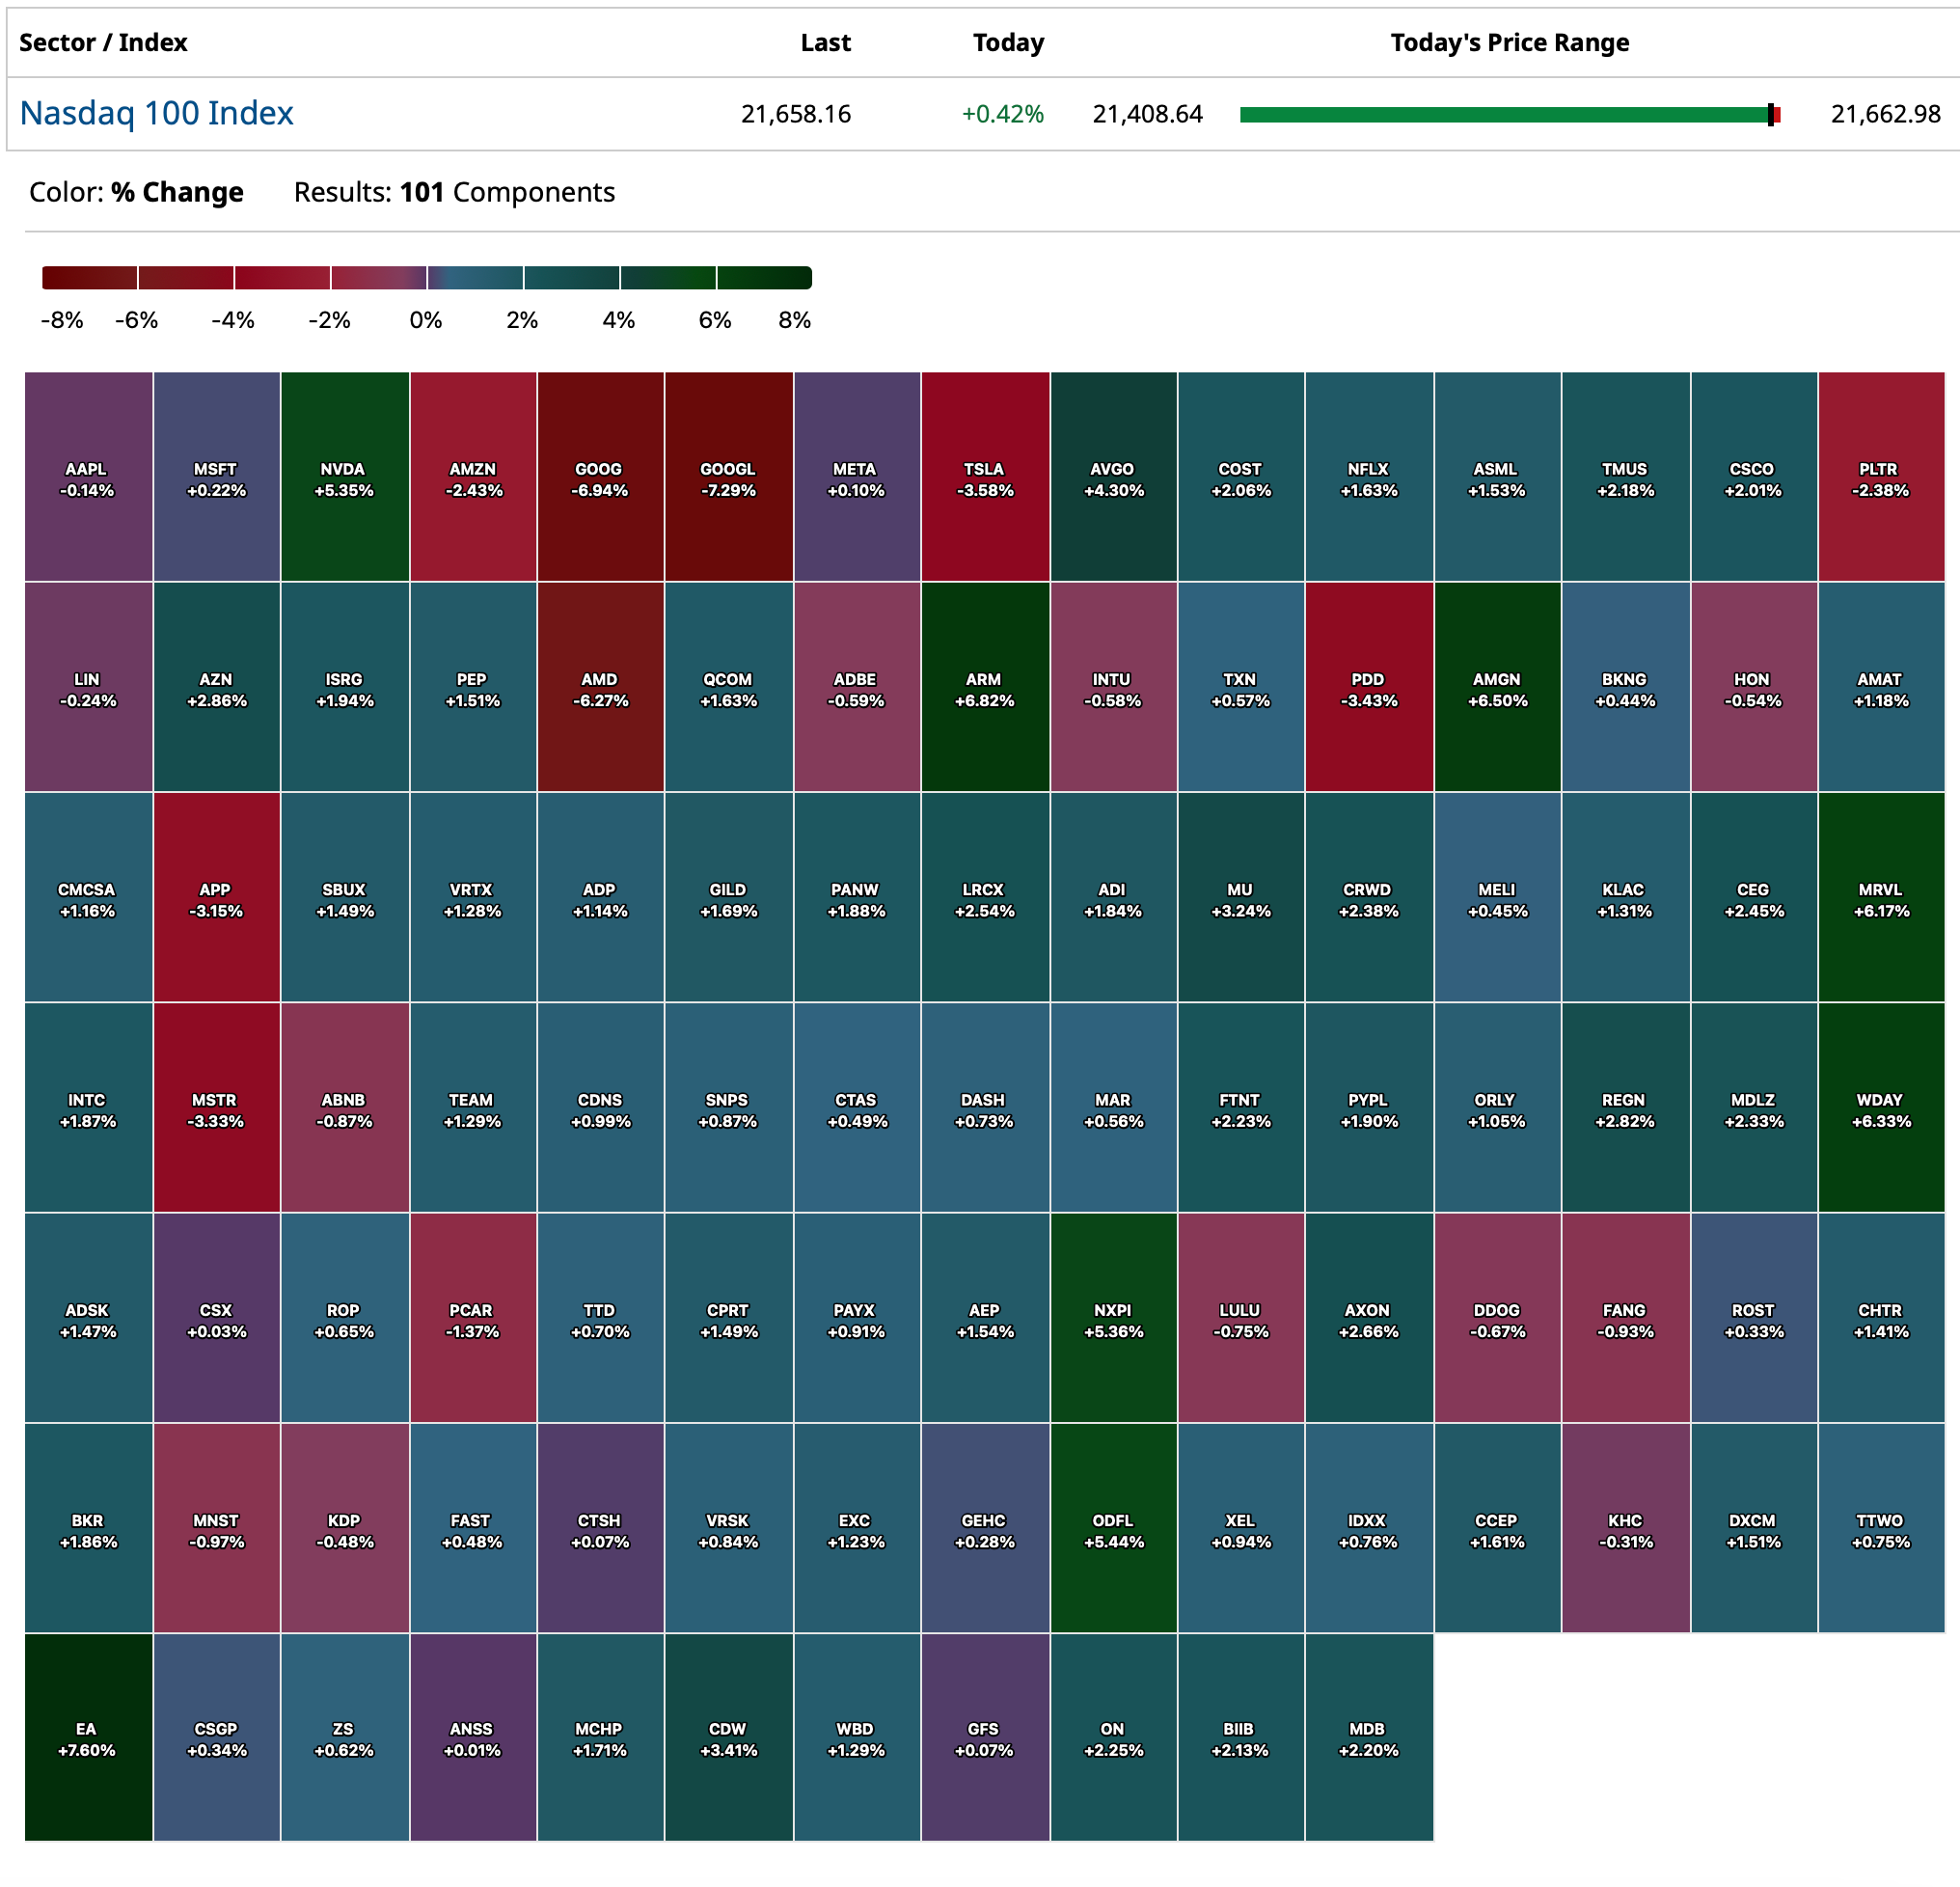Open the Nasdaq 100 Index link

click(x=156, y=113)
